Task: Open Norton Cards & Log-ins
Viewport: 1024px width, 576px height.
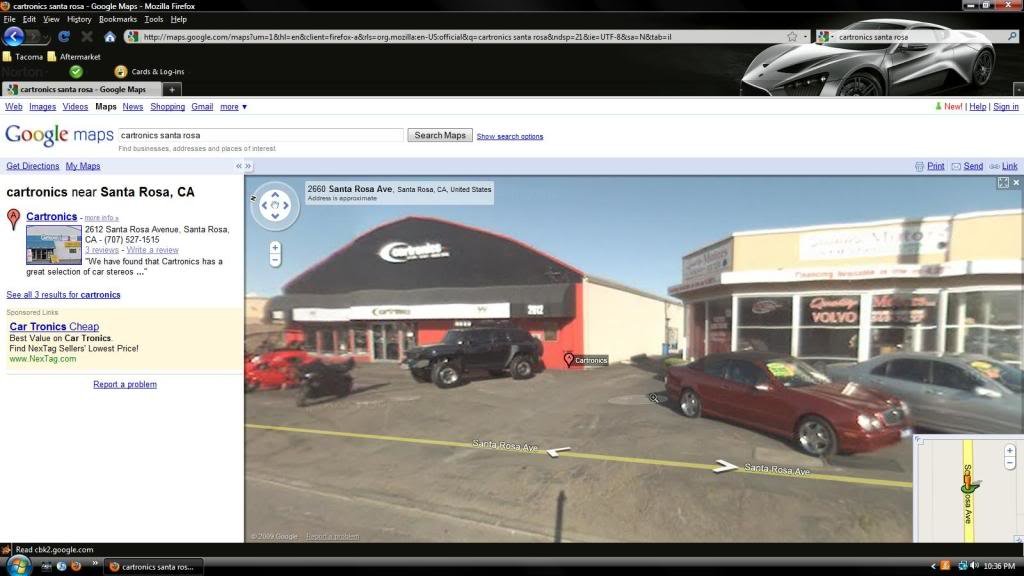Action: pos(150,71)
